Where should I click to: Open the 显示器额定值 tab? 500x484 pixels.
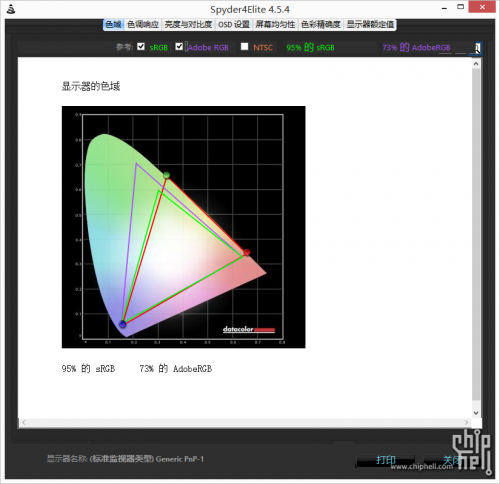[370, 24]
